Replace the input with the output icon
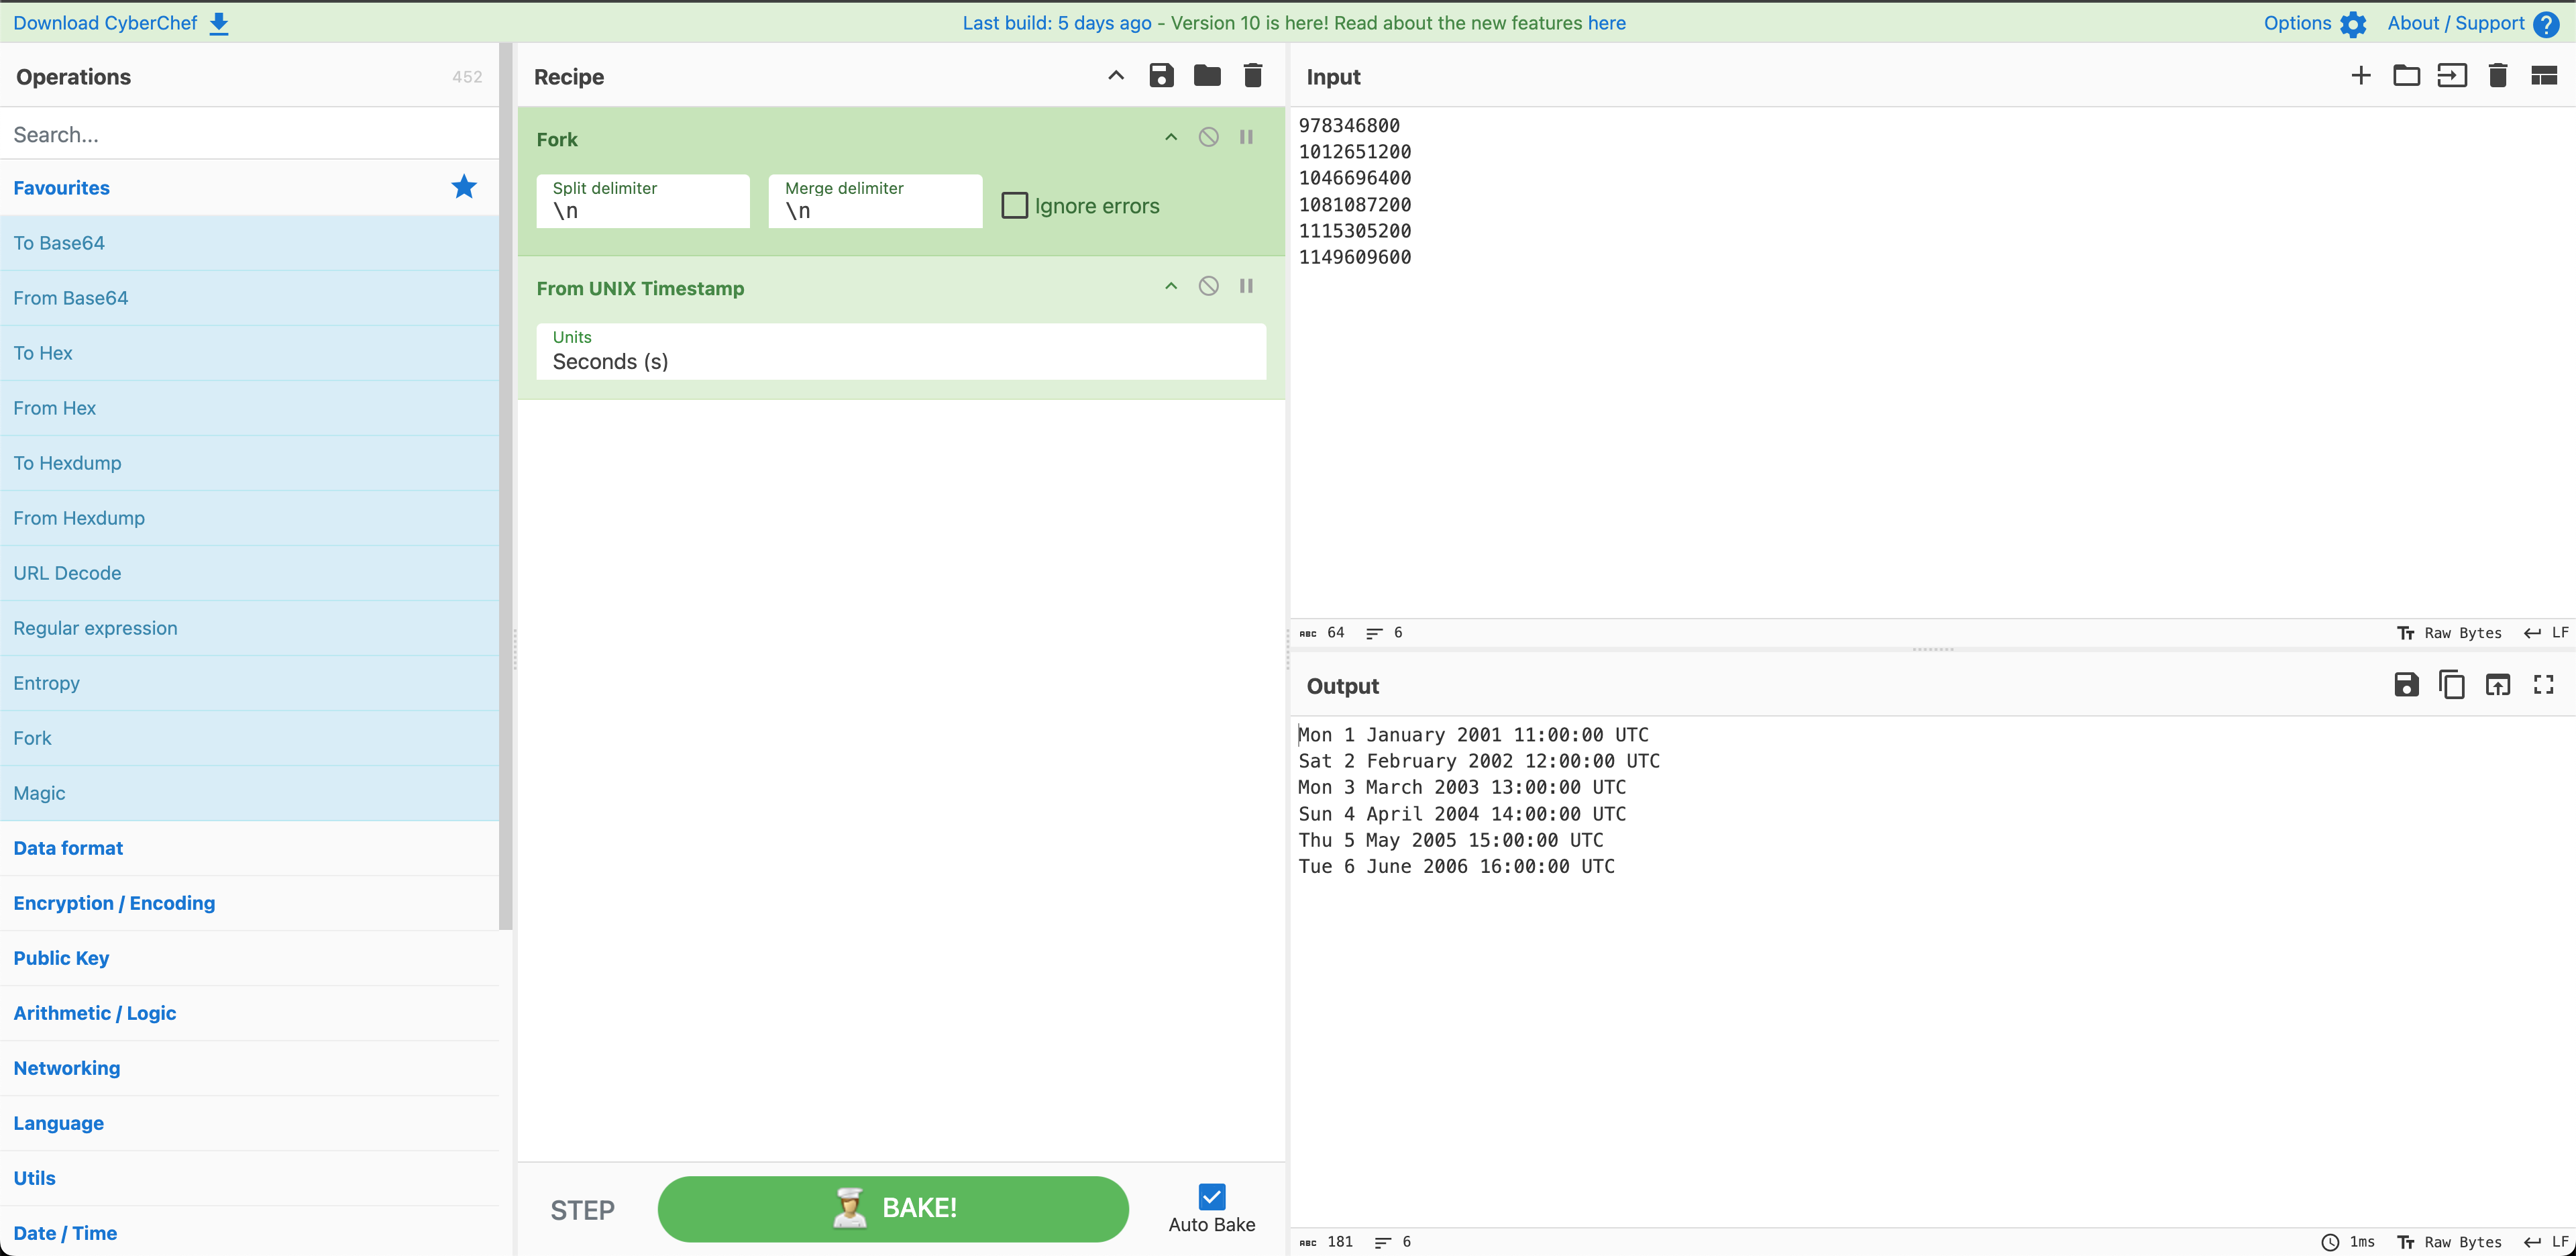The width and height of the screenshot is (2576, 1256). coord(2498,685)
